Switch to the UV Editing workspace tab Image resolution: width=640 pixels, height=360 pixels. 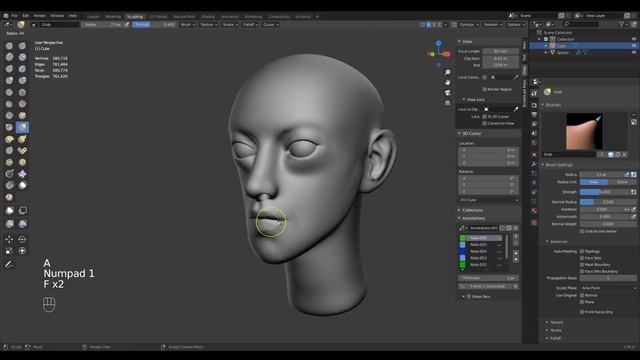(158, 17)
